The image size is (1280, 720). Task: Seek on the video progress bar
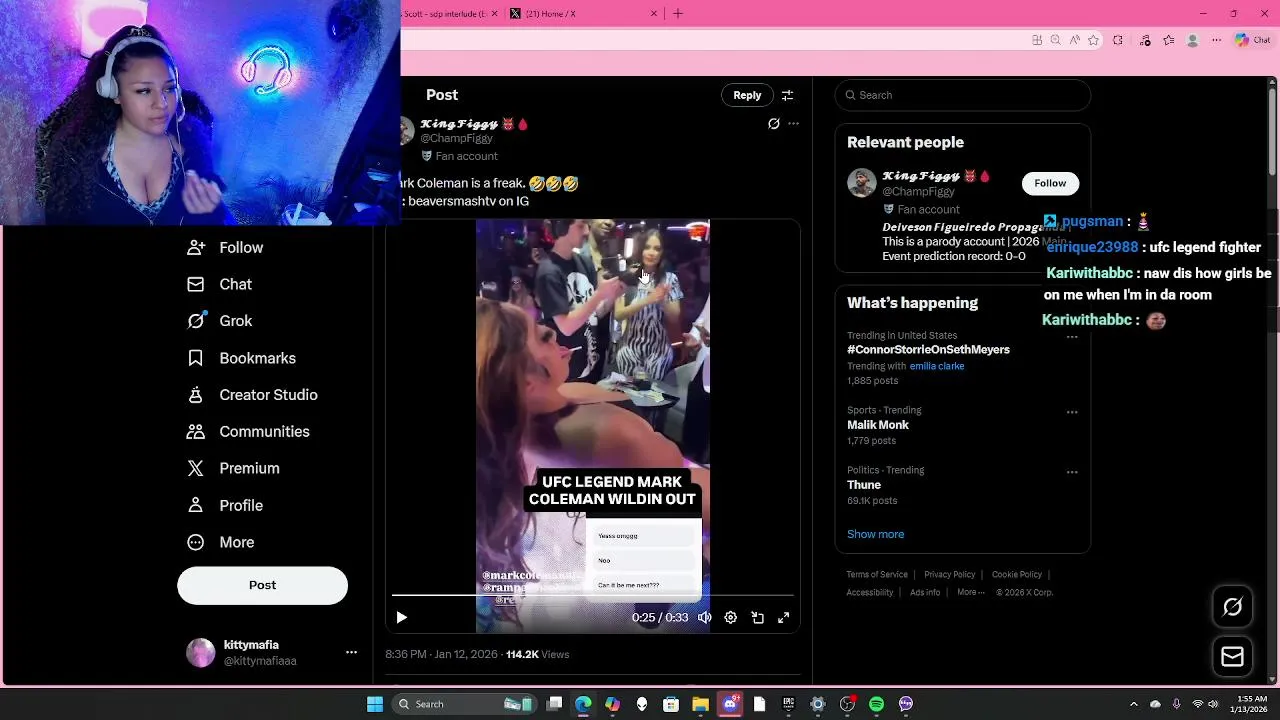[x=592, y=595]
